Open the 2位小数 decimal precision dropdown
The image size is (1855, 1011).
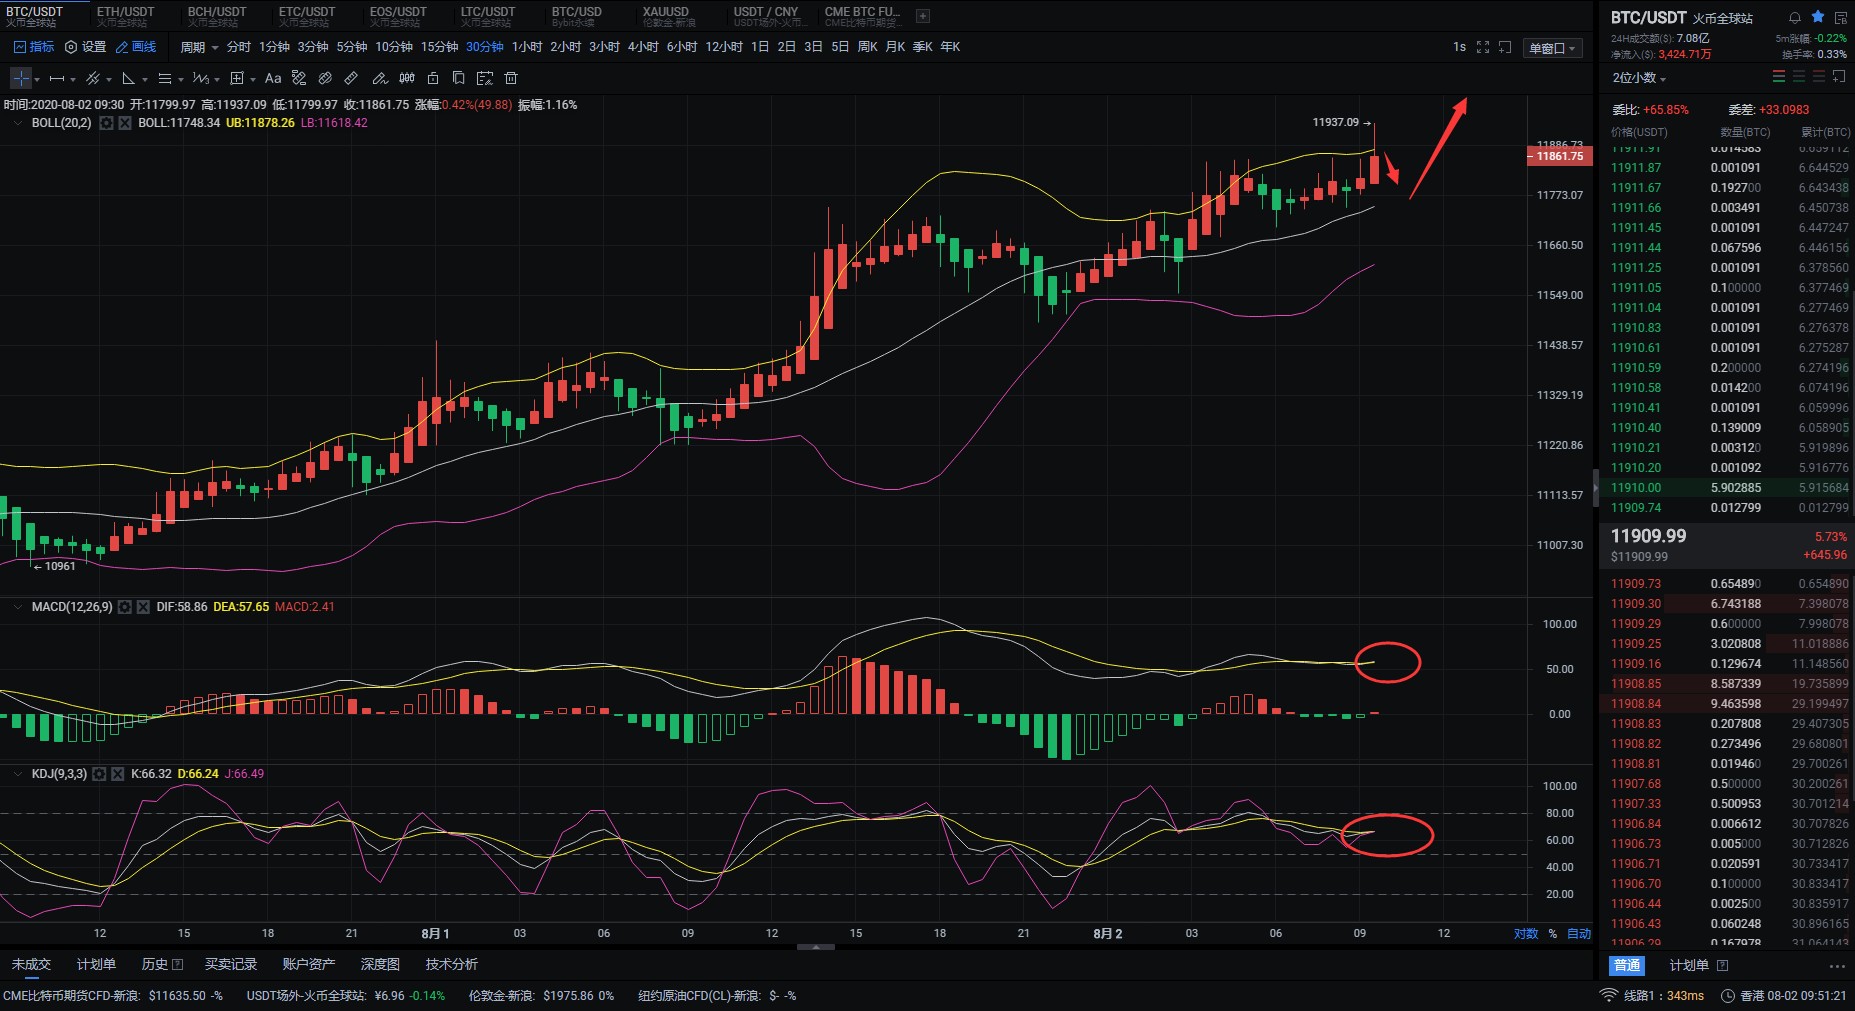coord(1639,78)
